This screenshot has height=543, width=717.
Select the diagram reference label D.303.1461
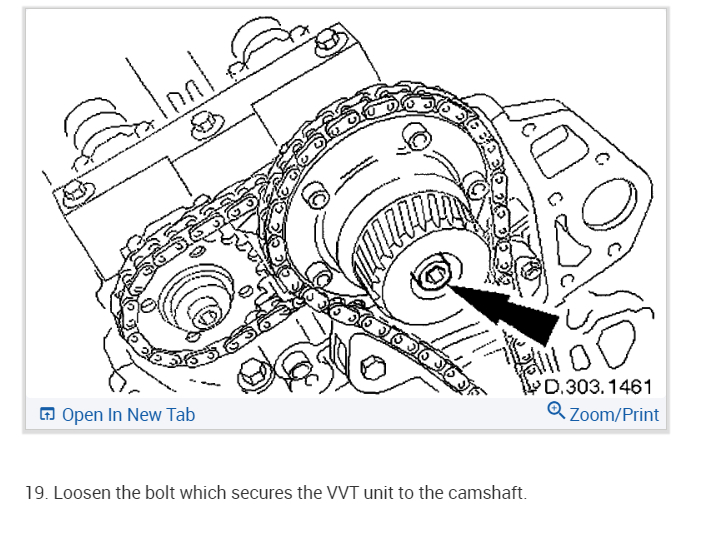click(598, 387)
